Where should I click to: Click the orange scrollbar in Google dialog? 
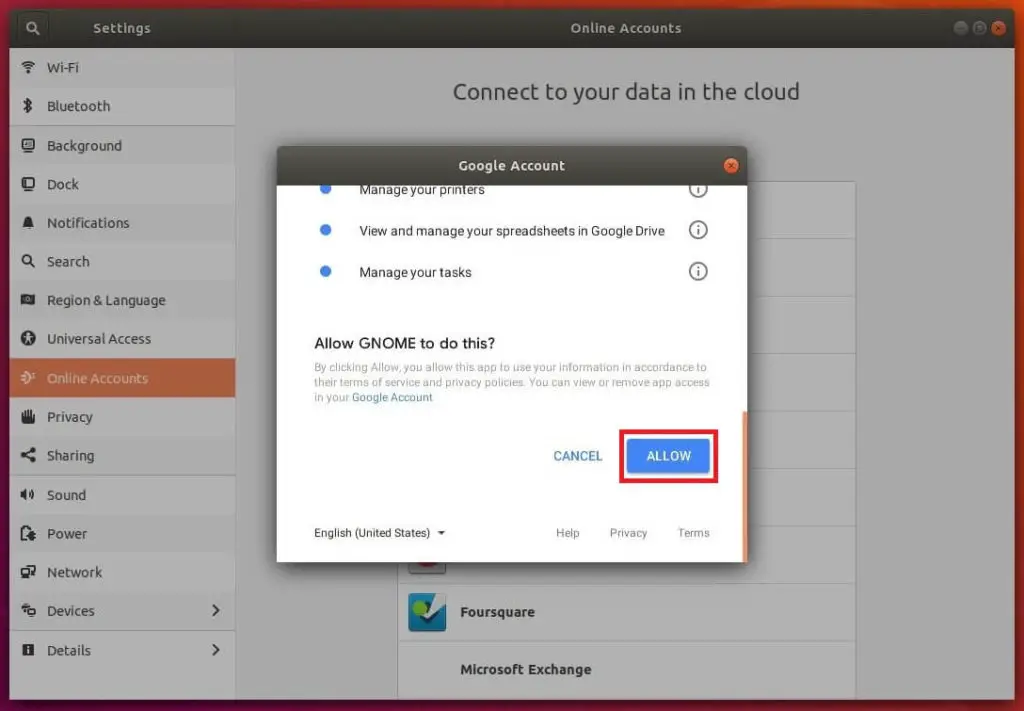(744, 486)
